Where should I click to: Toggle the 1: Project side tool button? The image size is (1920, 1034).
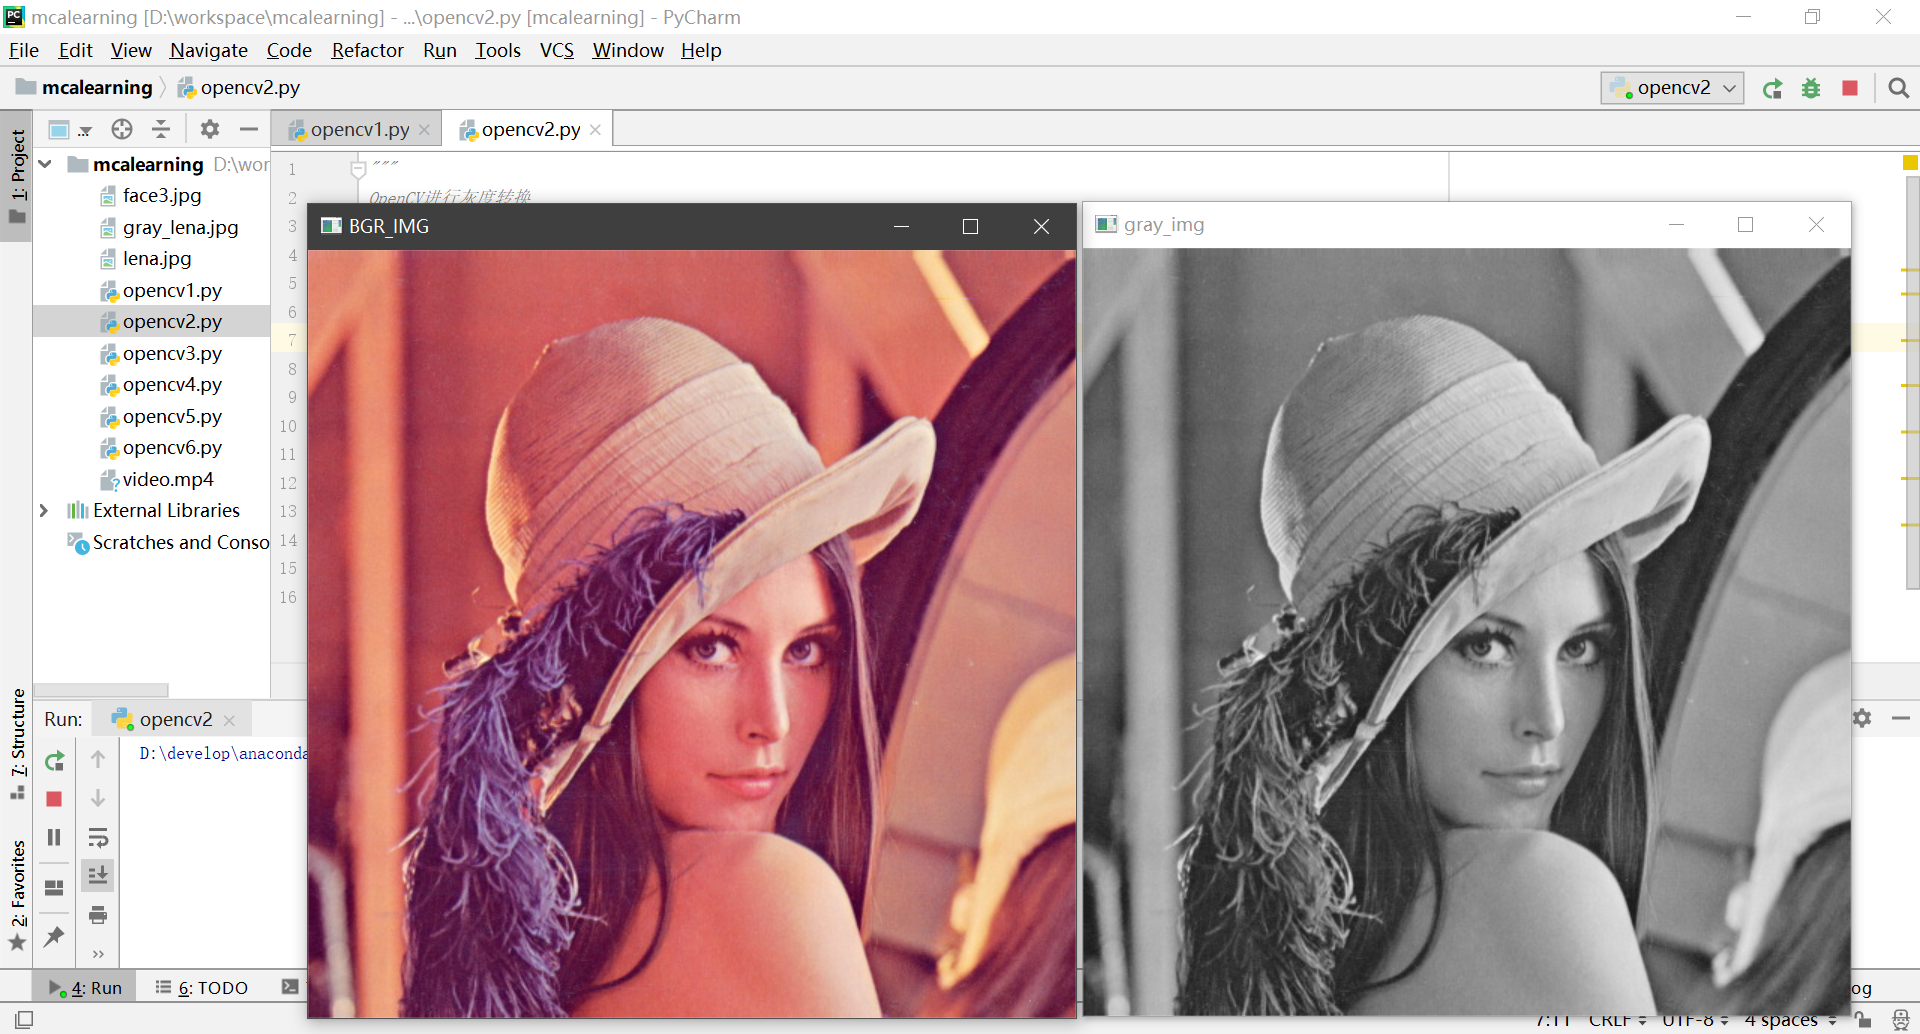tap(17, 178)
